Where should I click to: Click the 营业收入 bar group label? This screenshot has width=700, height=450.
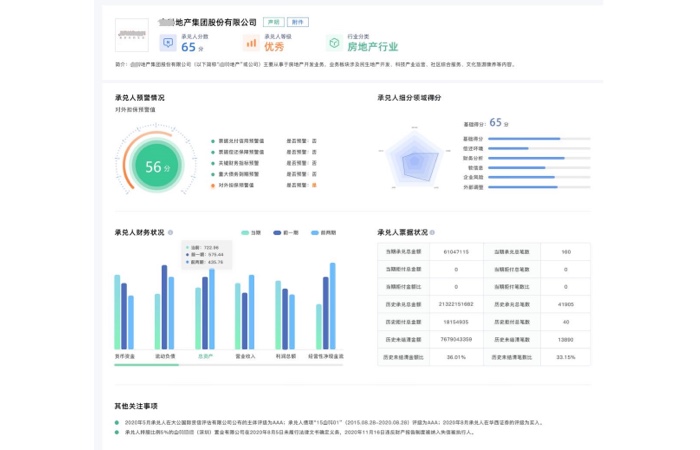tap(245, 356)
